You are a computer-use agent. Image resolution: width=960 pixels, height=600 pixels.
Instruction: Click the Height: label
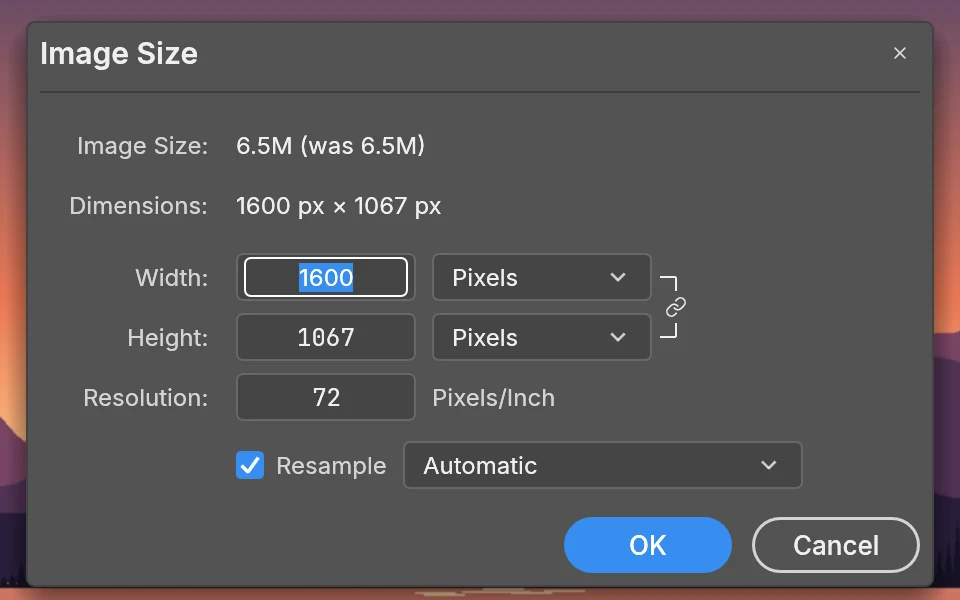point(168,338)
